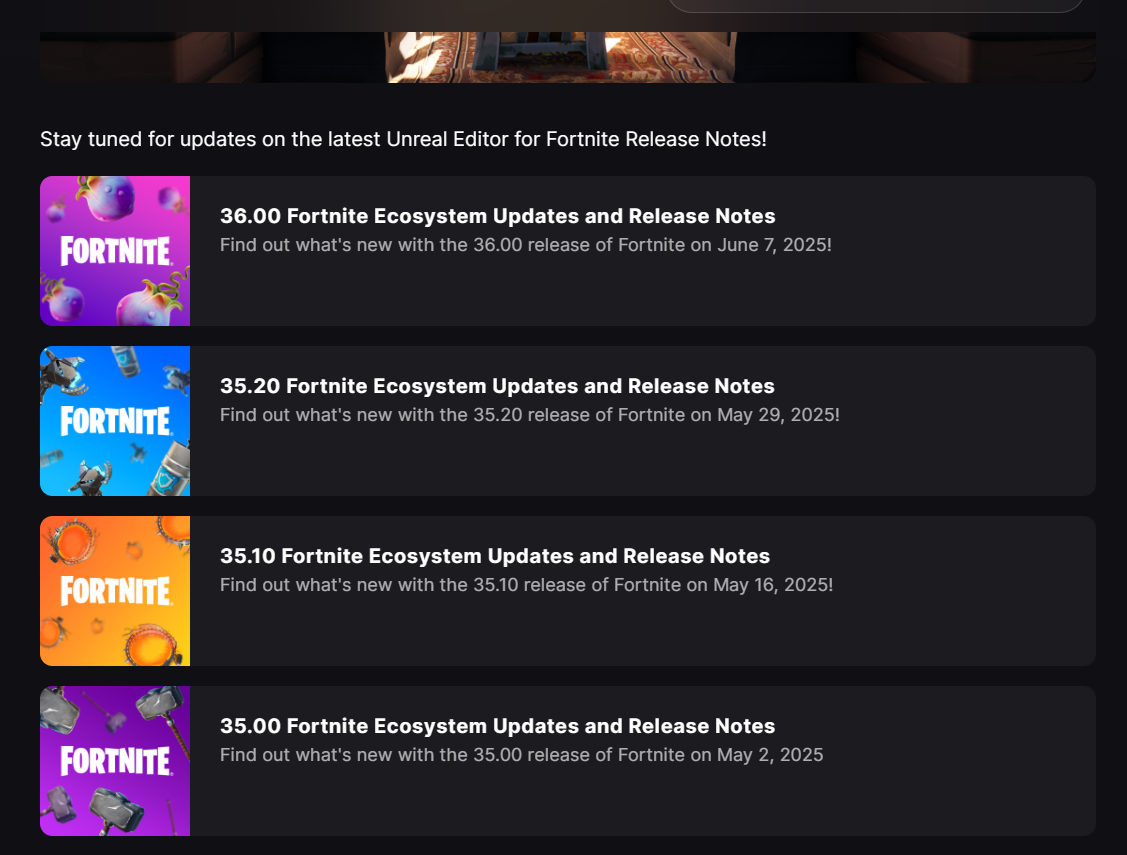Viewport: 1127px width, 855px height.
Task: Open 35.20 Fortnite Ecosystem Updates title link
Action: (x=497, y=386)
